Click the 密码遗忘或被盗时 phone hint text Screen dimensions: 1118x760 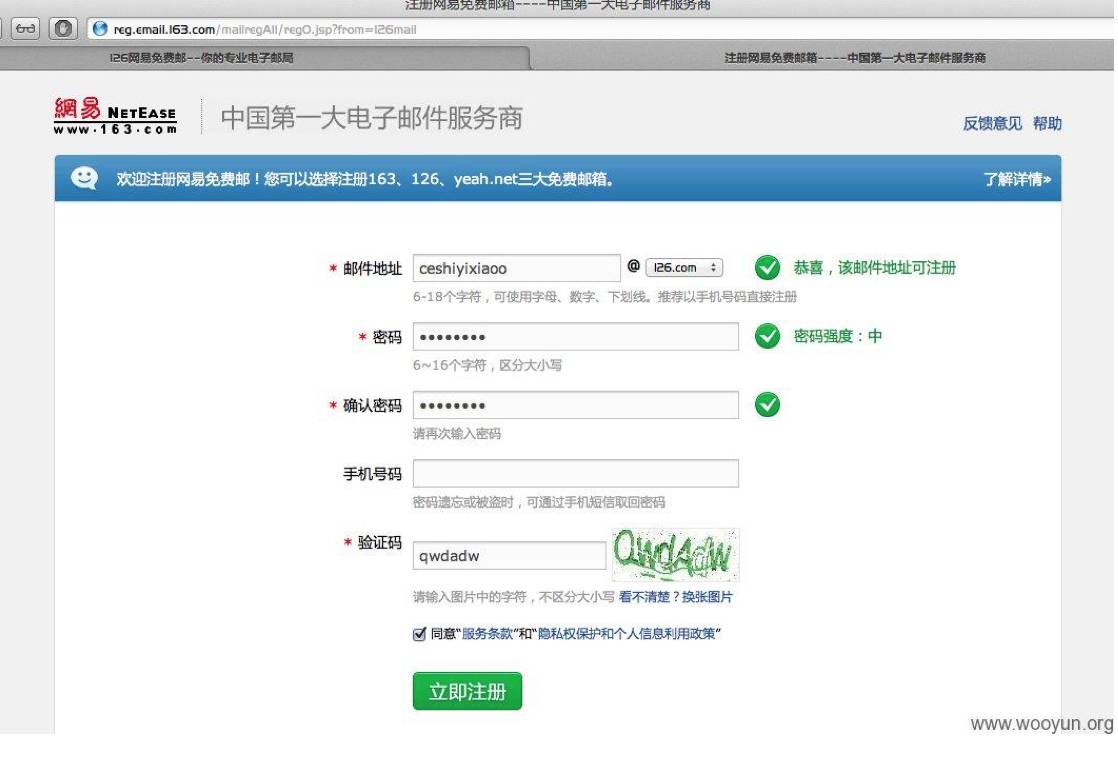(538, 502)
